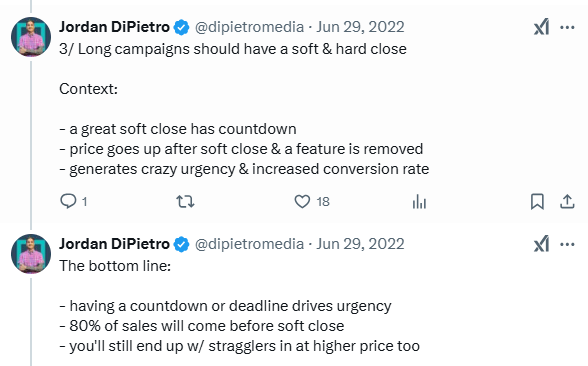This screenshot has width=588, height=366.
Task: Open Jun 29, 2022 timestamp of first tweet
Action: [x=360, y=27]
